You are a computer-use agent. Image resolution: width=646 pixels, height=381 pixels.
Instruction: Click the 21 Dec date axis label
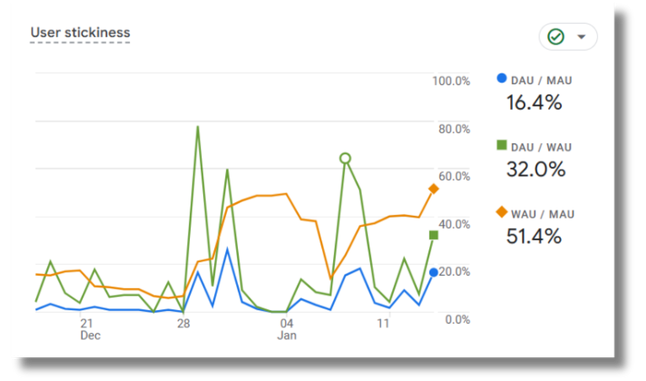point(89,330)
